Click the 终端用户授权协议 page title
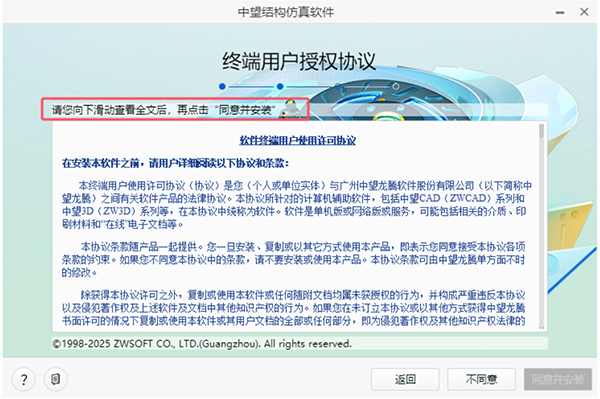This screenshot has width=600, height=399. point(299,61)
